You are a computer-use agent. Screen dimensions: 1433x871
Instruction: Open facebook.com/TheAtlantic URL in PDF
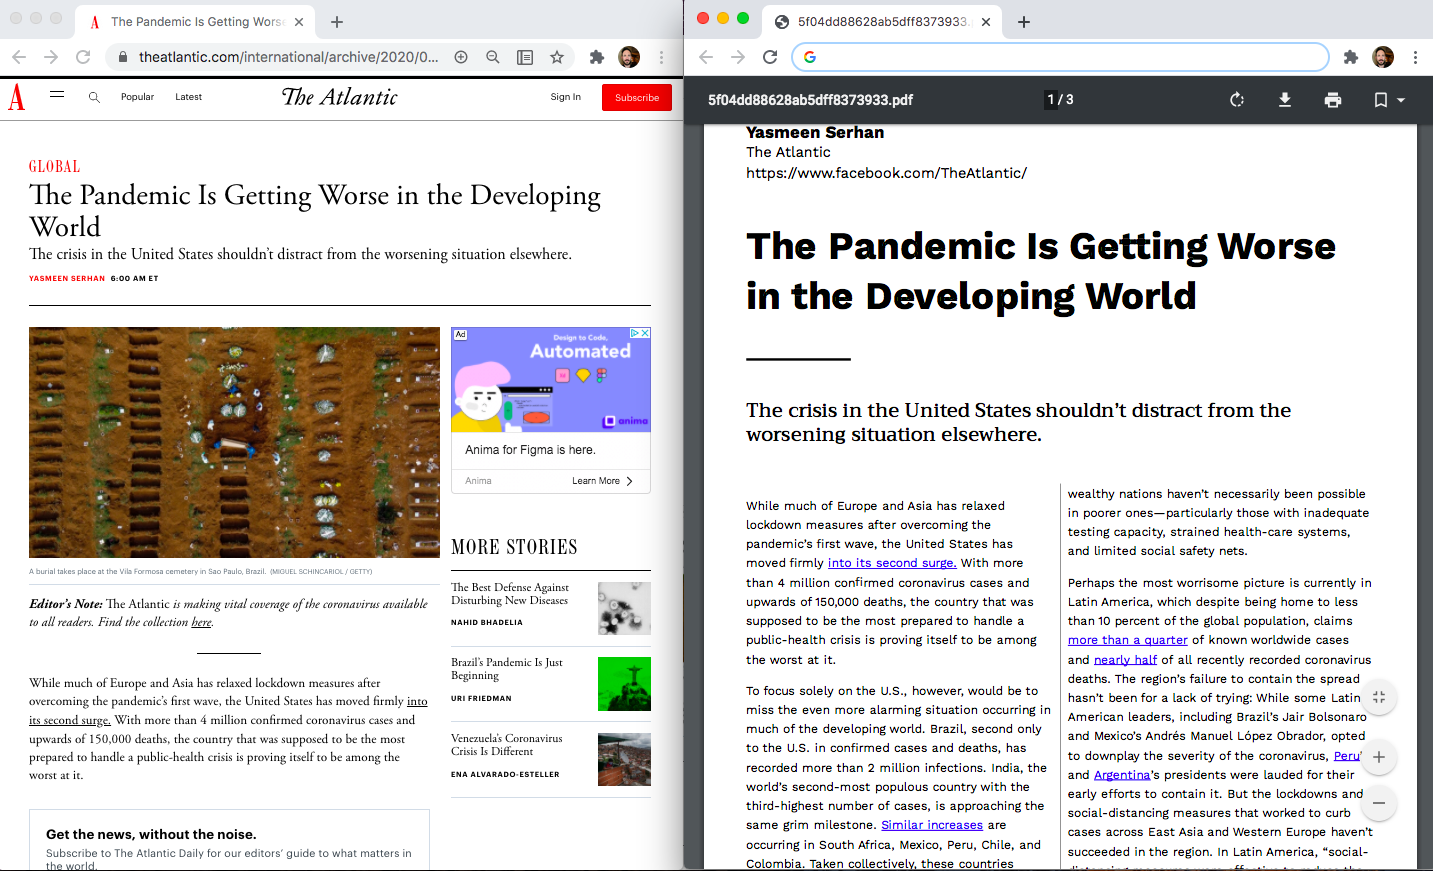(x=886, y=173)
